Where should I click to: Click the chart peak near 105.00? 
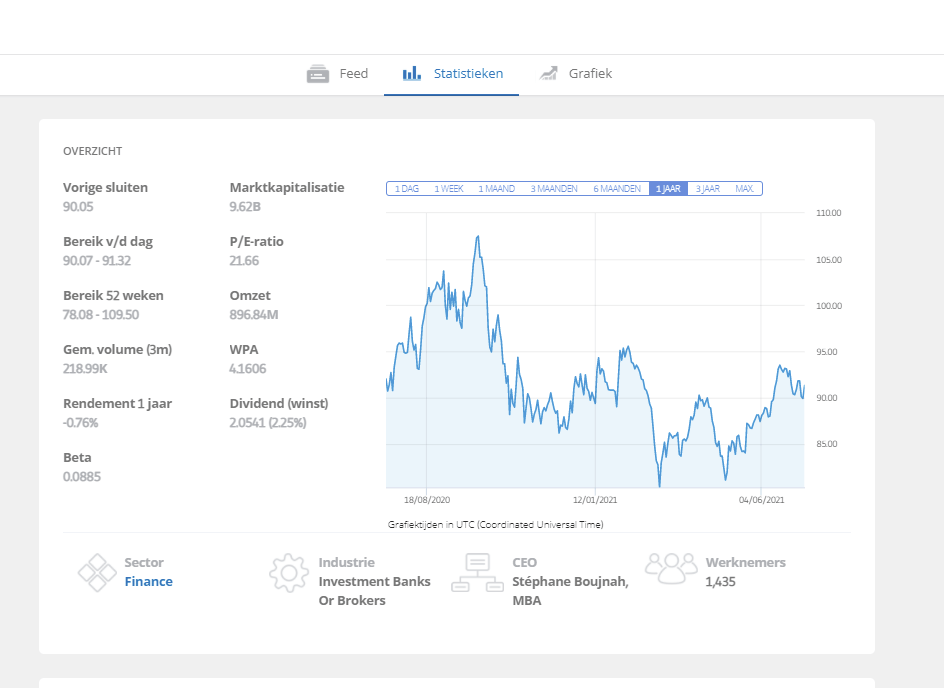[x=478, y=237]
